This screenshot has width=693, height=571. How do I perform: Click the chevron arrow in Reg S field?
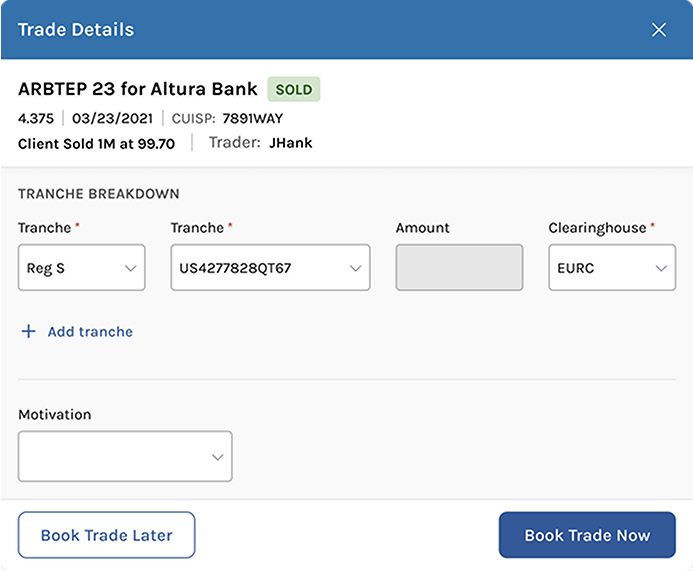pyautogui.click(x=130, y=268)
